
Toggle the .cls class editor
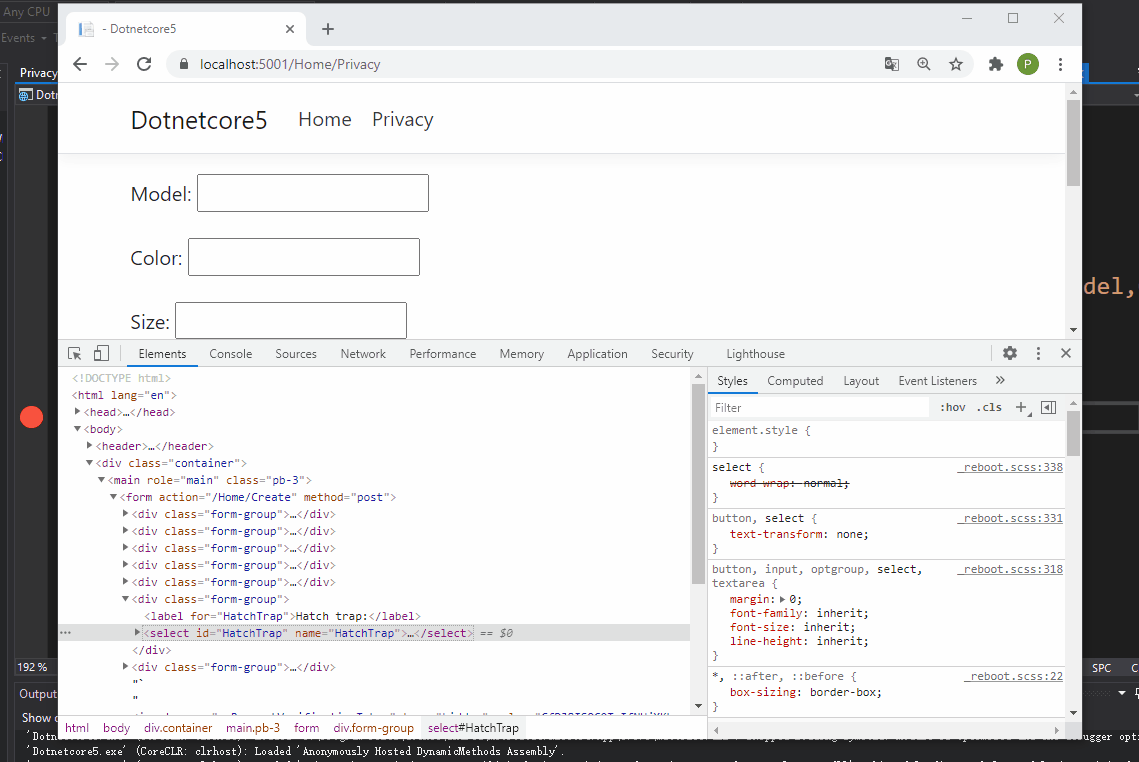989,407
